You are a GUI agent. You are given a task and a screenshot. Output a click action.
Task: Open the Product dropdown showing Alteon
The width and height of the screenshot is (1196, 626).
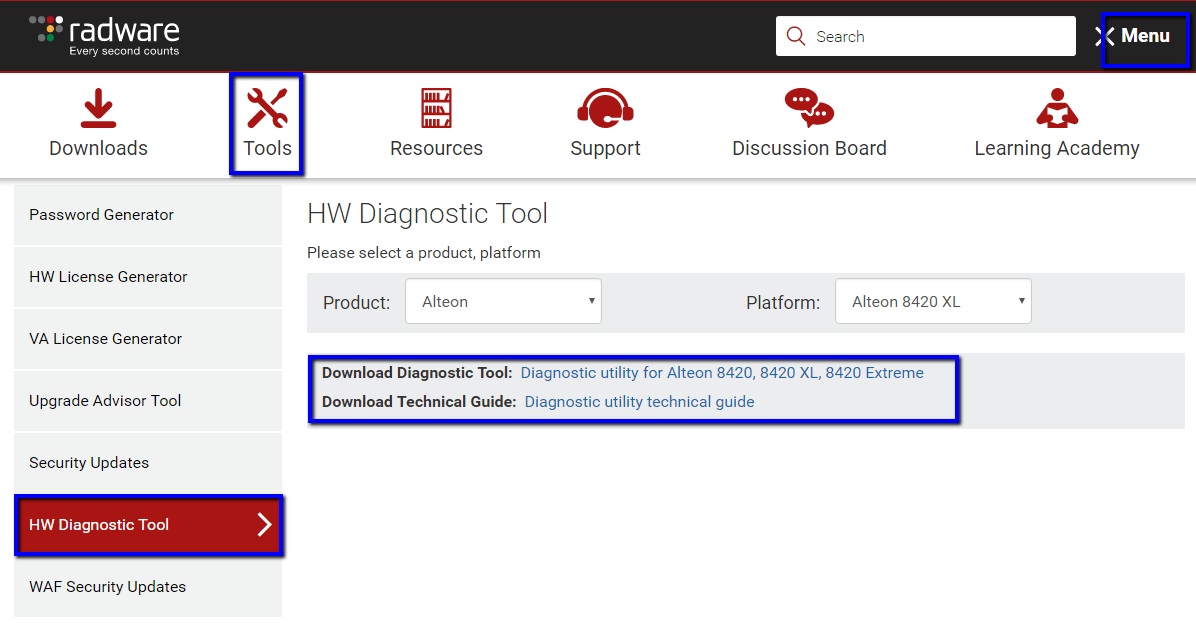click(x=502, y=300)
